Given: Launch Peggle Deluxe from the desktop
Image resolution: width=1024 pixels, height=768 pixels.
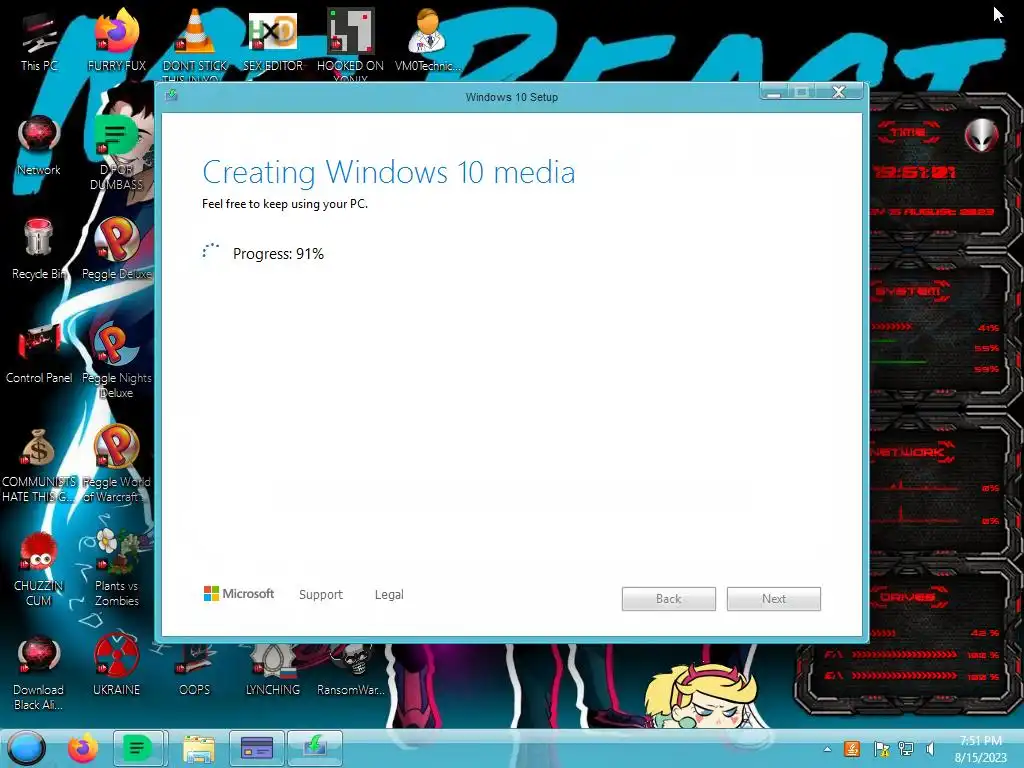Looking at the screenshot, I should point(116,250).
